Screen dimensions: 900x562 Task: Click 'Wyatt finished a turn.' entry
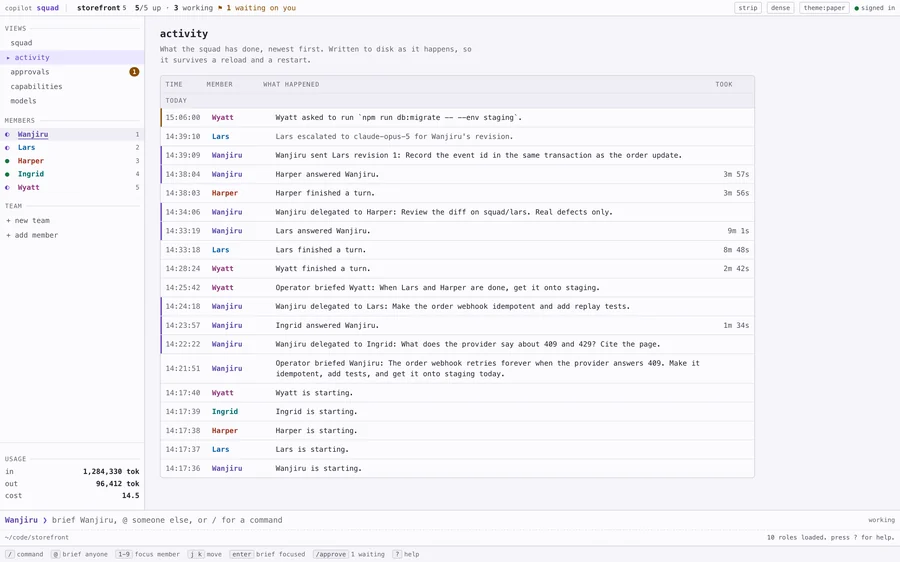coord(457,269)
